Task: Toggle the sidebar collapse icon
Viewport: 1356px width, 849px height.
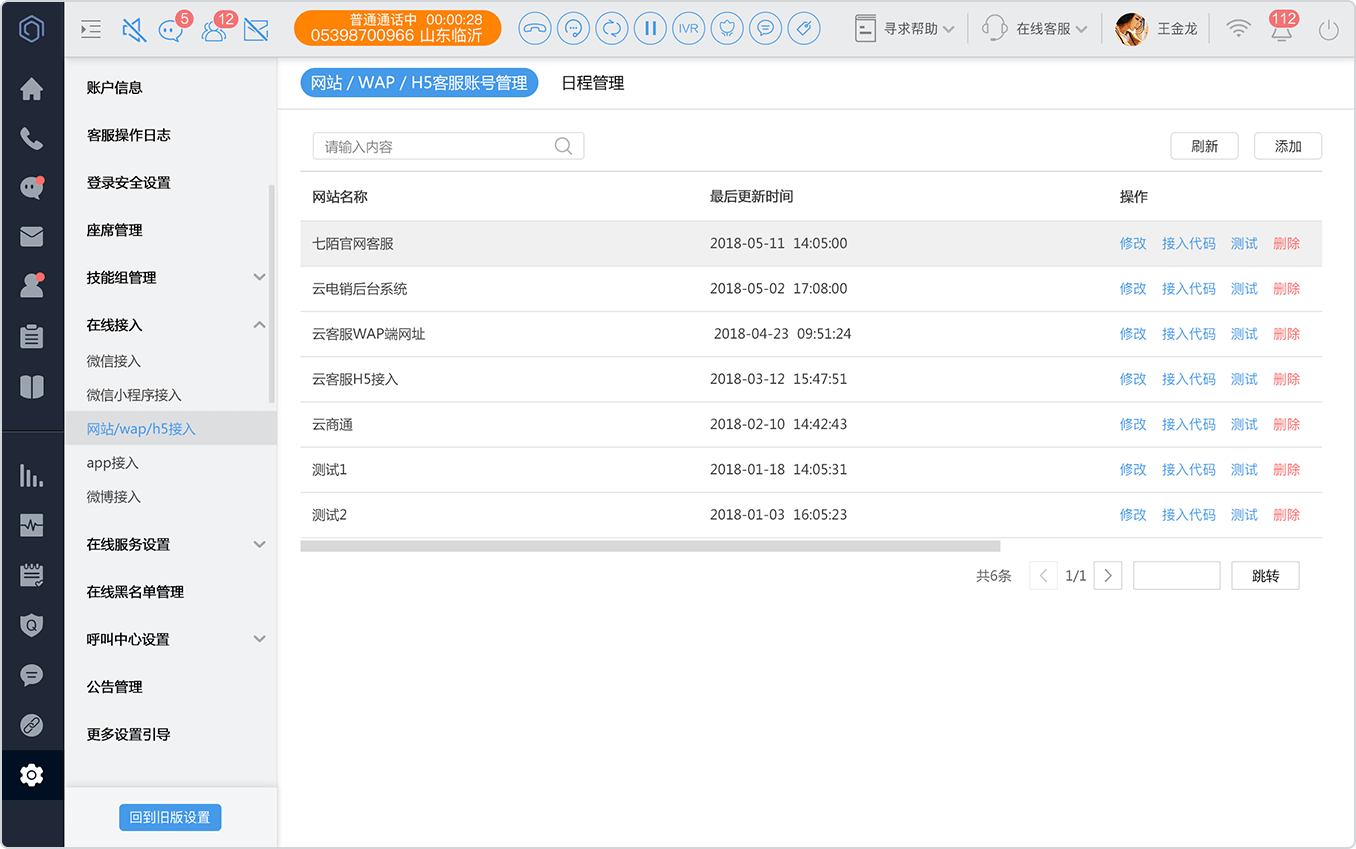Action: coord(91,29)
